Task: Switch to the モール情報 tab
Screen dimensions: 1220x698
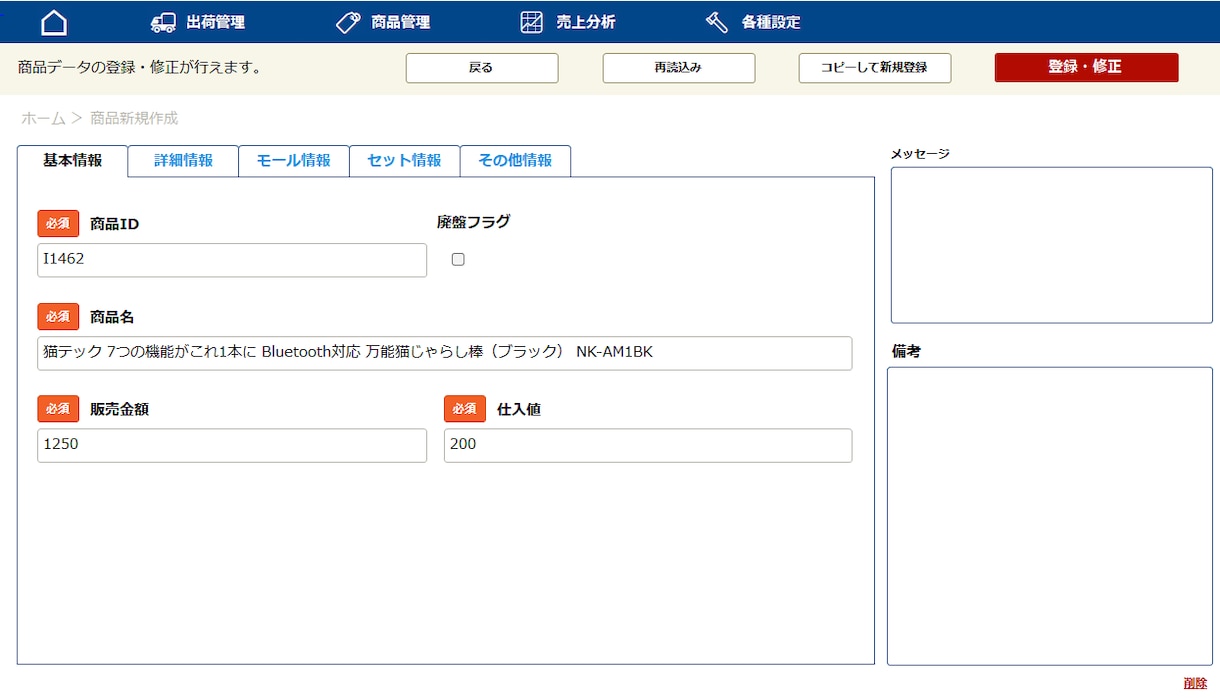Action: (x=294, y=161)
